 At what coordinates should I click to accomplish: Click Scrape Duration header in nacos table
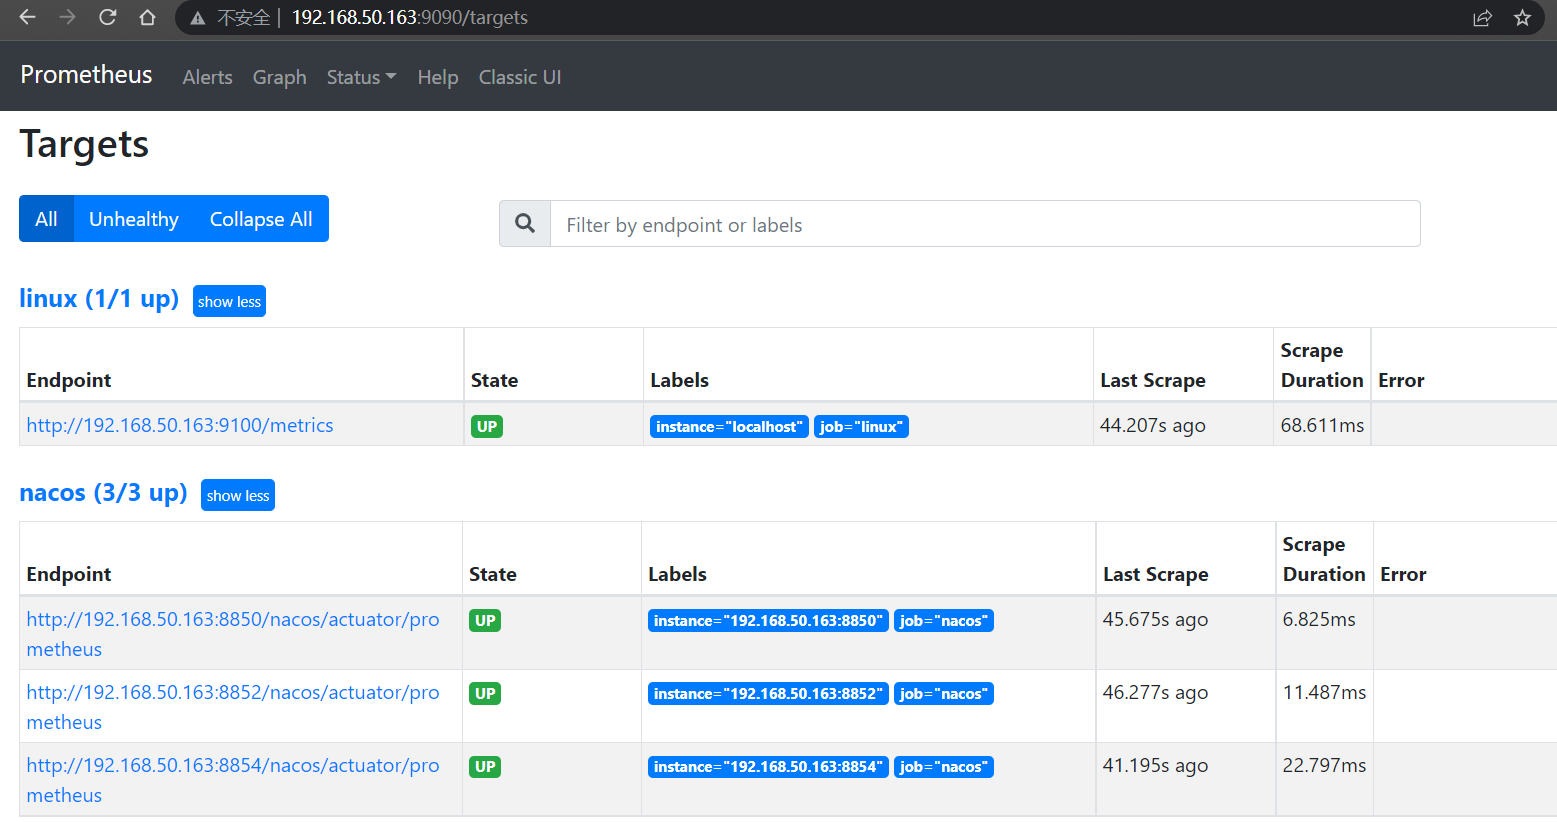click(1324, 559)
